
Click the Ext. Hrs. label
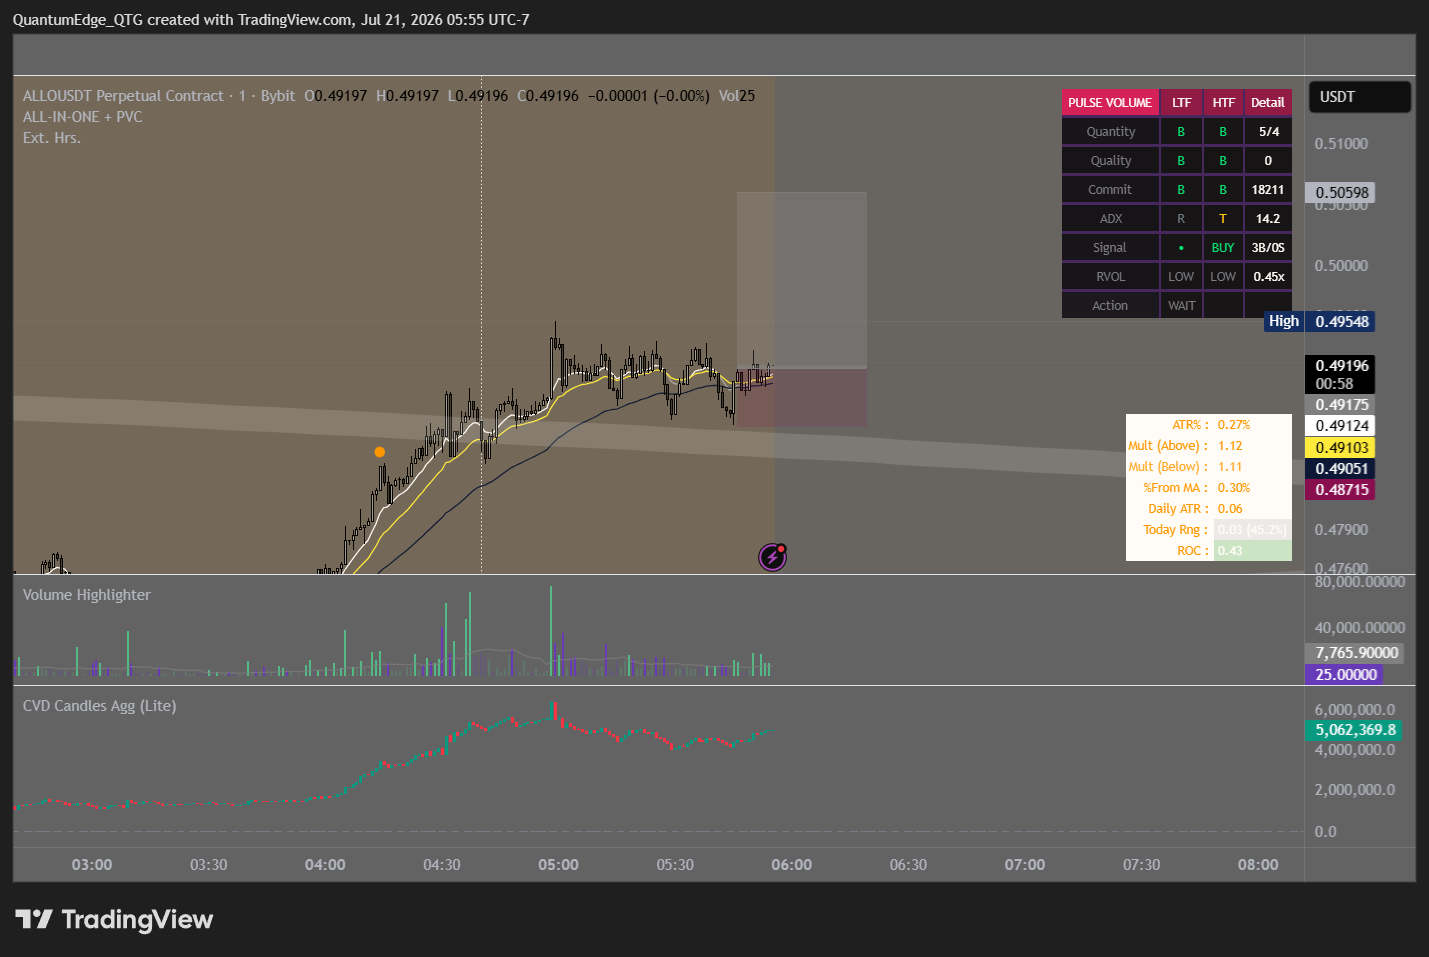(x=52, y=138)
